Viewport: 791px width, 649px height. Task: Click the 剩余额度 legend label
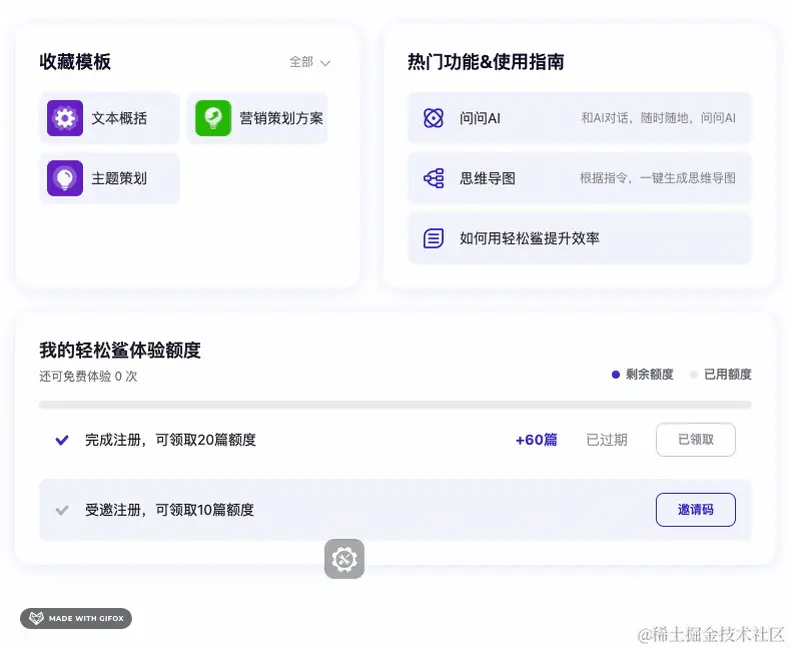point(650,375)
